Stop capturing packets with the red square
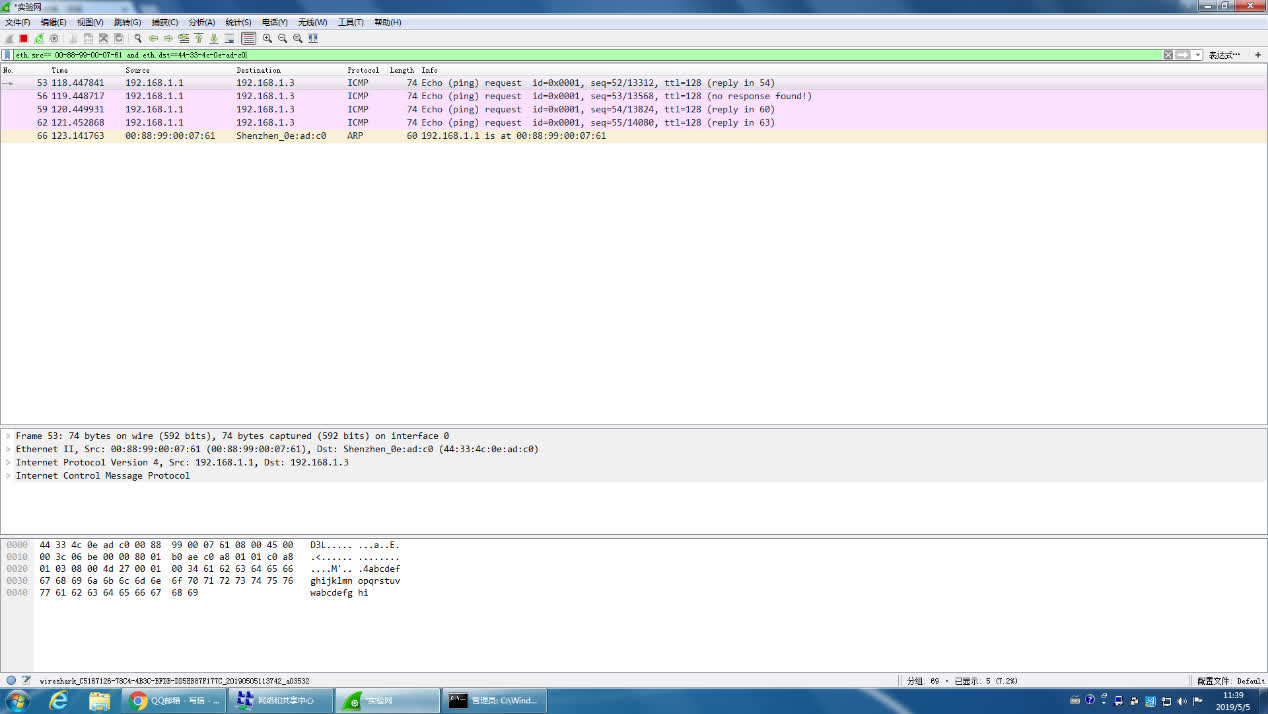 tap(23, 38)
